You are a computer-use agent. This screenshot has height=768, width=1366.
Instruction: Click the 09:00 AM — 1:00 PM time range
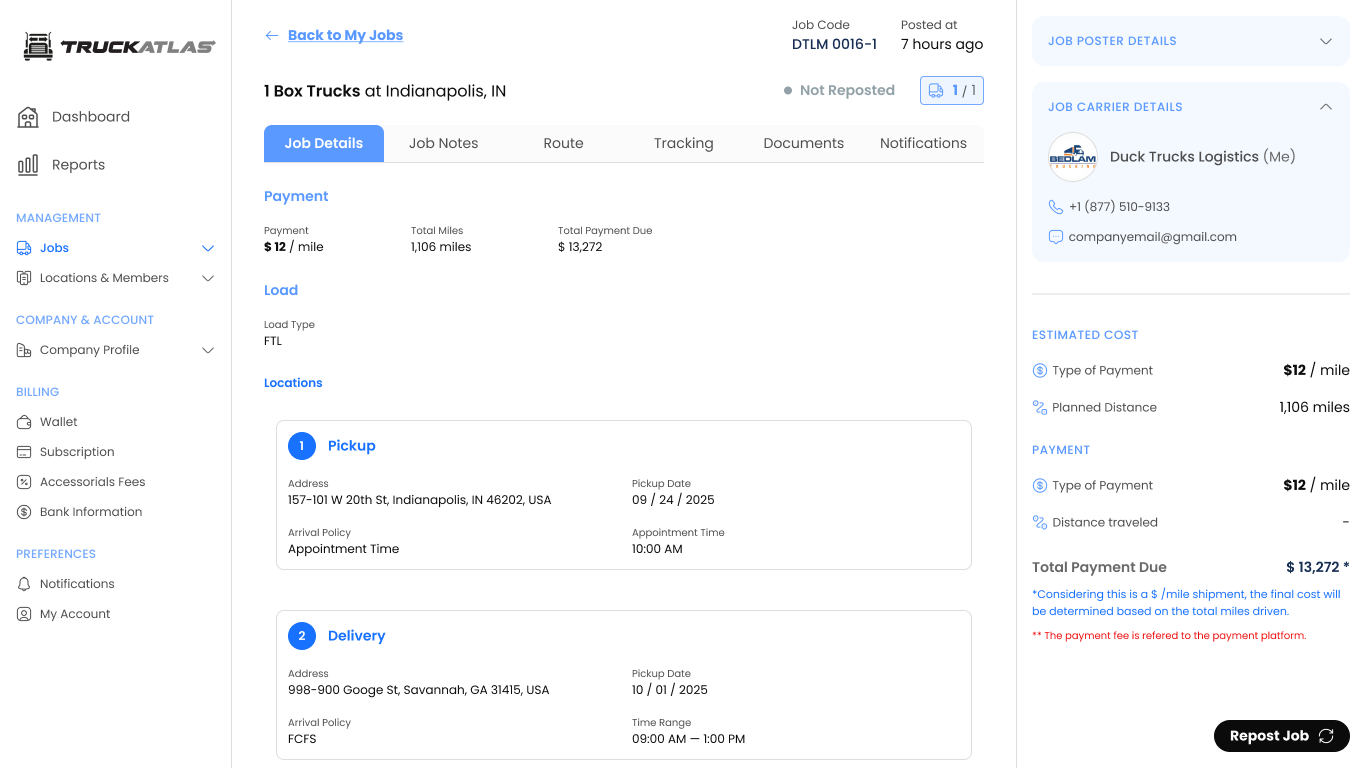pyautogui.click(x=689, y=739)
